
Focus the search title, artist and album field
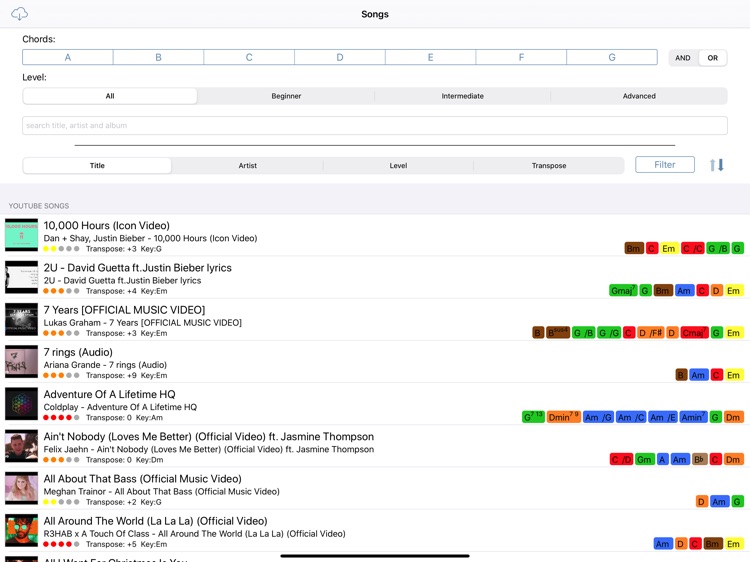pos(375,125)
